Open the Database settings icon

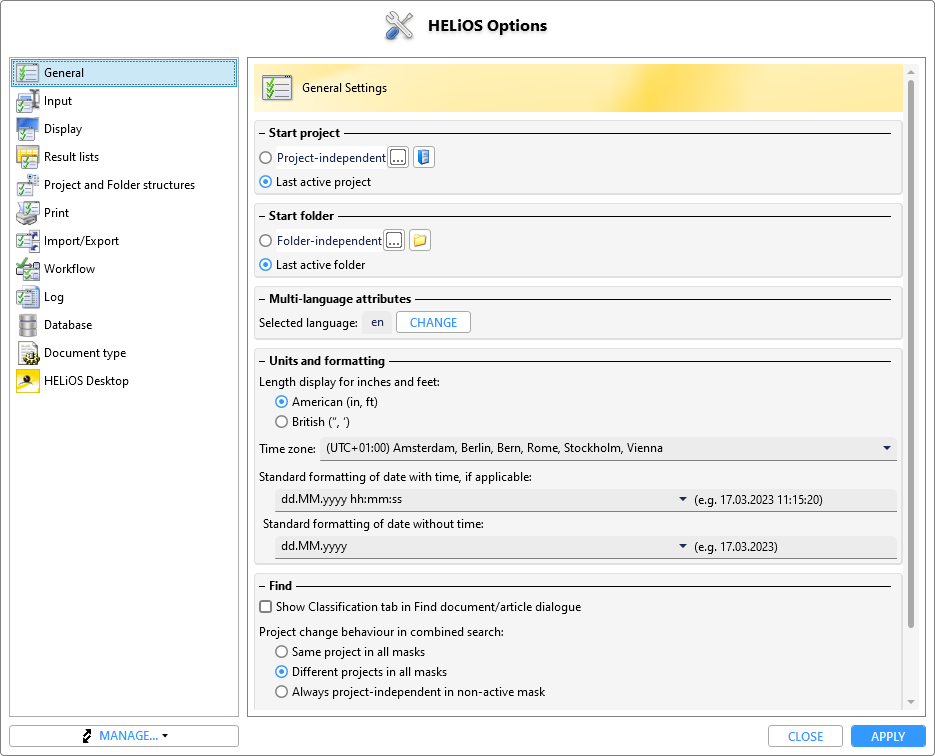coord(27,325)
